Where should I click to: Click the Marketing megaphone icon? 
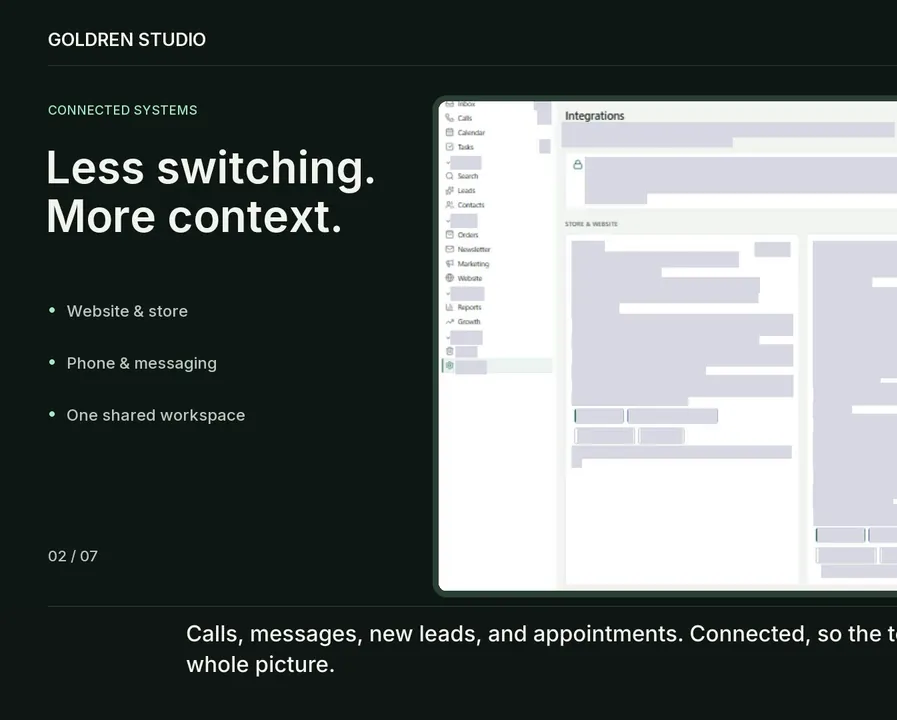pyautogui.click(x=450, y=264)
